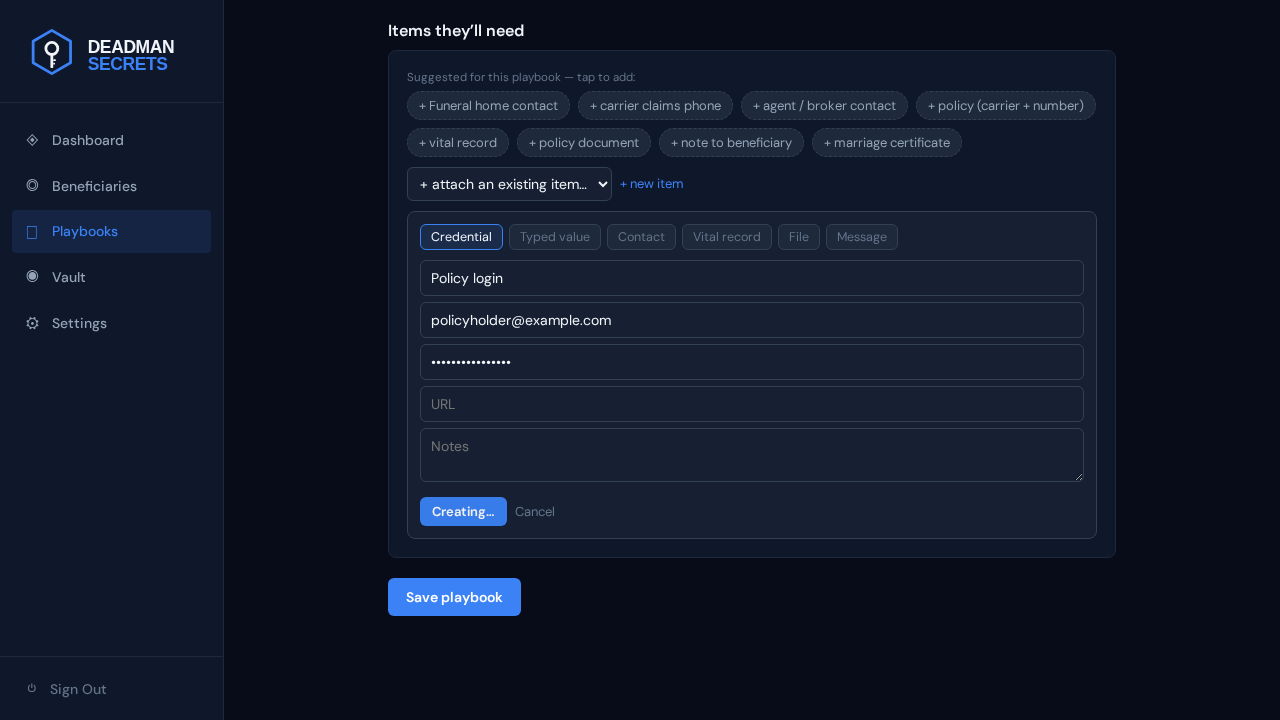
Task: Add the carrier claims phone suggestion chip
Action: point(655,106)
